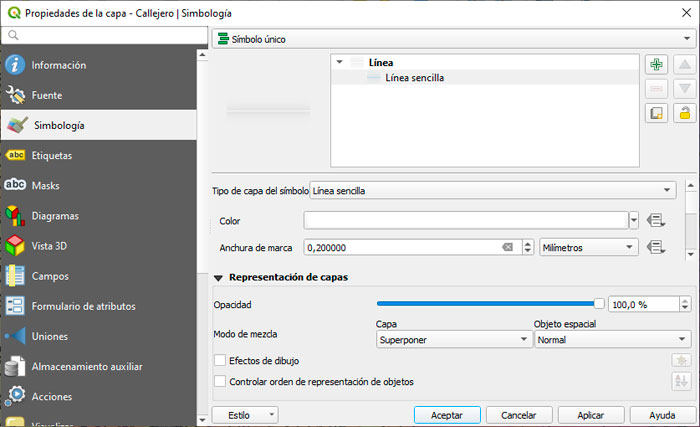Select the Simbología section
Image resolution: width=700 pixels, height=427 pixels.
point(98,125)
